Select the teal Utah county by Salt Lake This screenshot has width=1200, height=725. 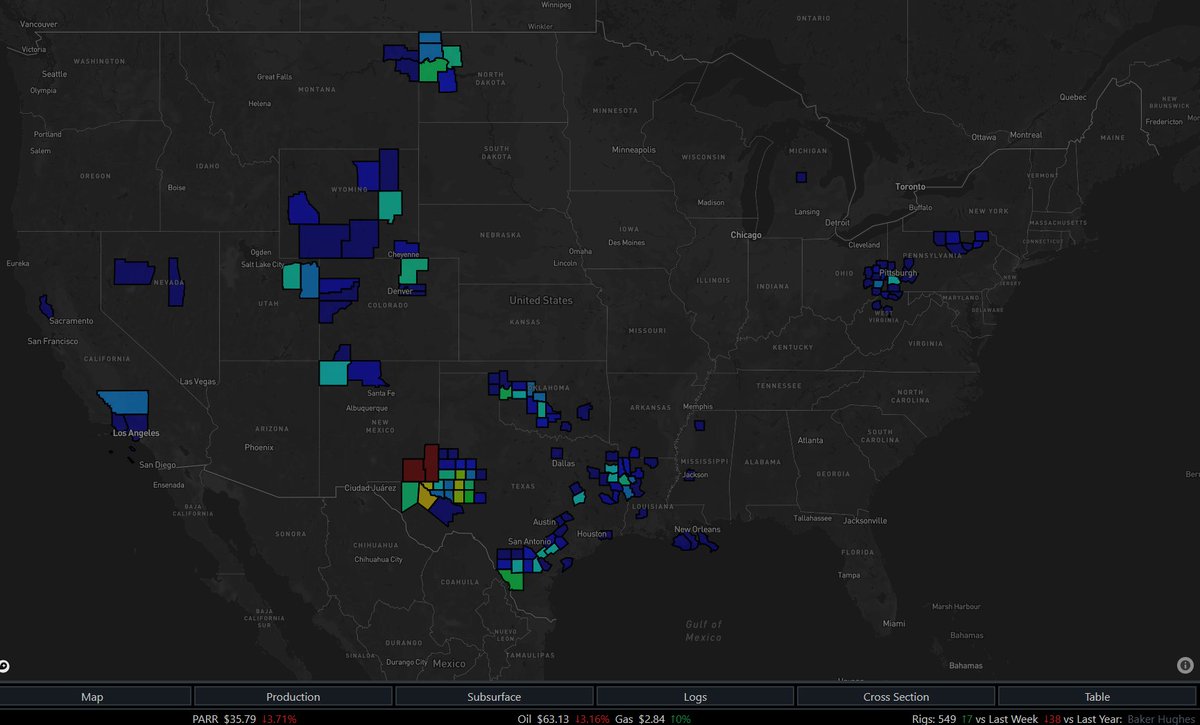click(291, 276)
